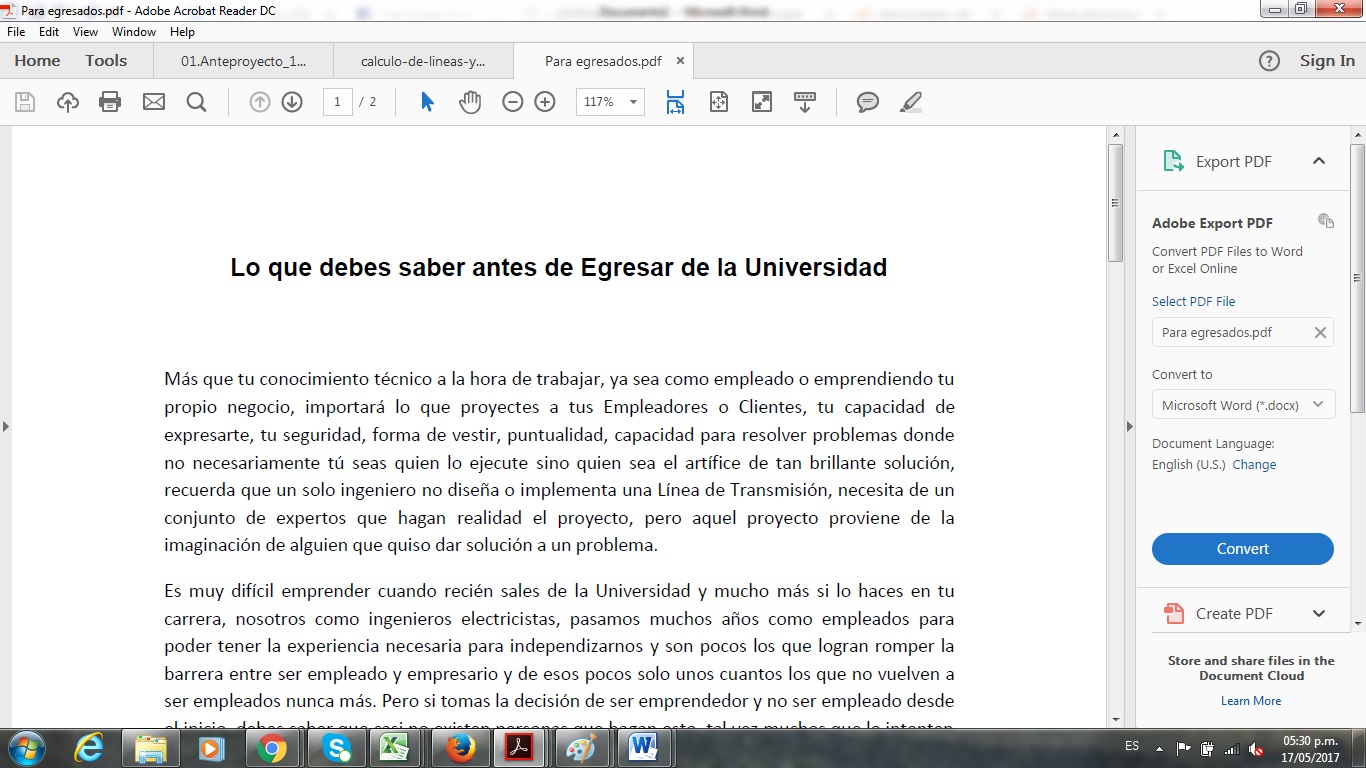1366x768 pixels.
Task: Click the cloud upload icon
Action: 68,102
